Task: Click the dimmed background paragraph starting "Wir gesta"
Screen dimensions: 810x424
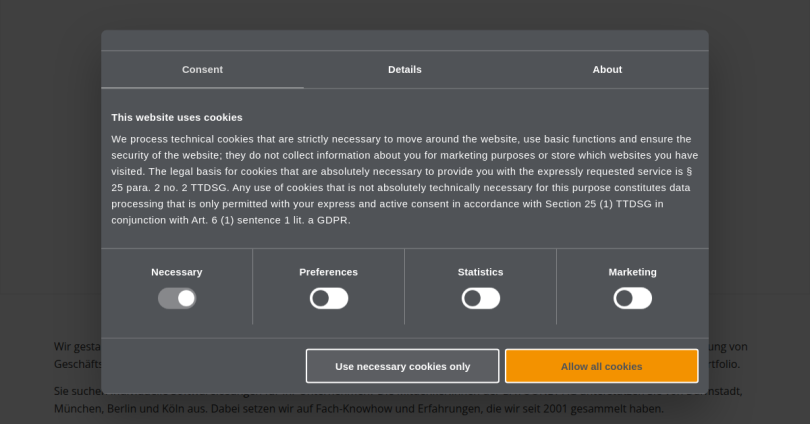Action: click(76, 347)
